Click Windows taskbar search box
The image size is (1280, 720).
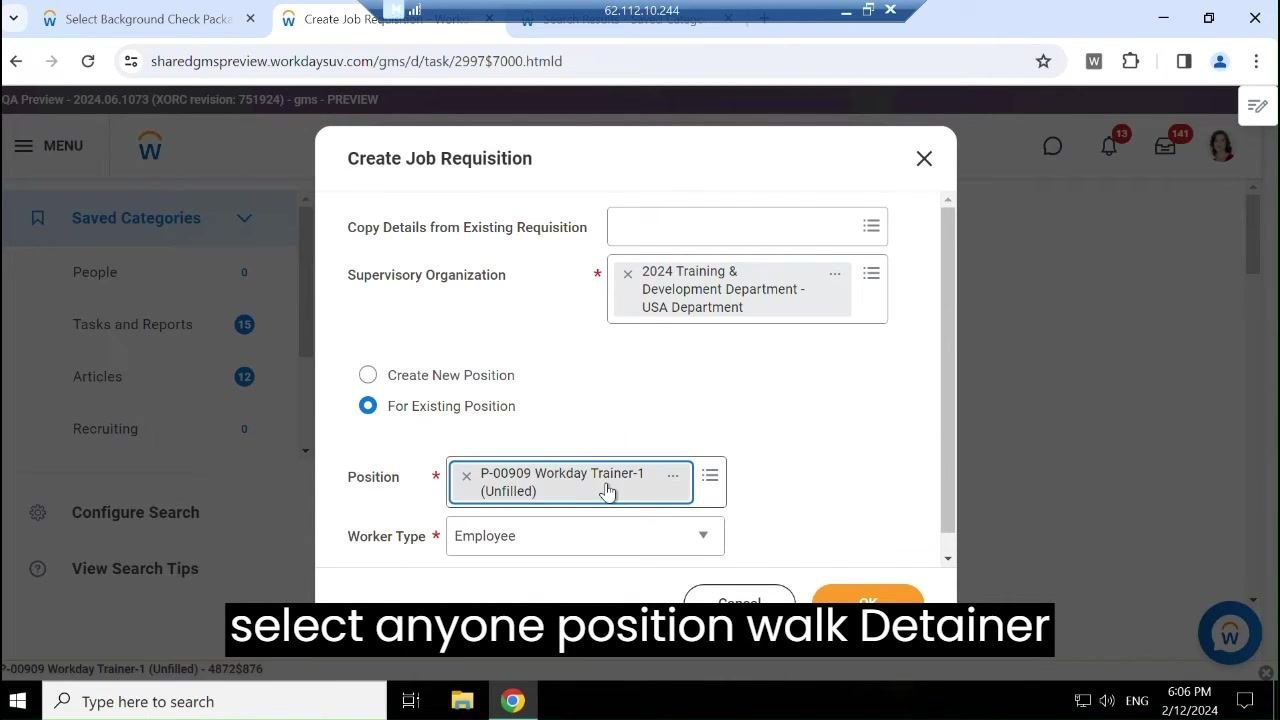[212, 701]
